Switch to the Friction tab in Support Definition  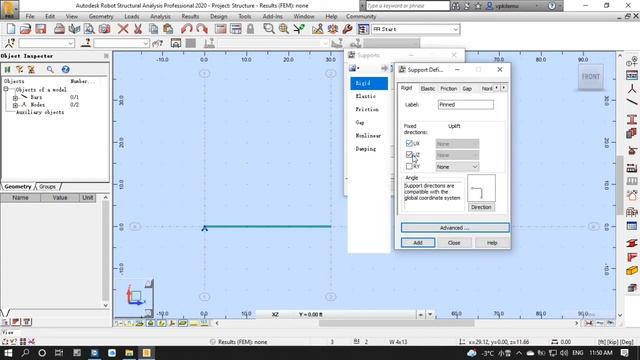448,89
